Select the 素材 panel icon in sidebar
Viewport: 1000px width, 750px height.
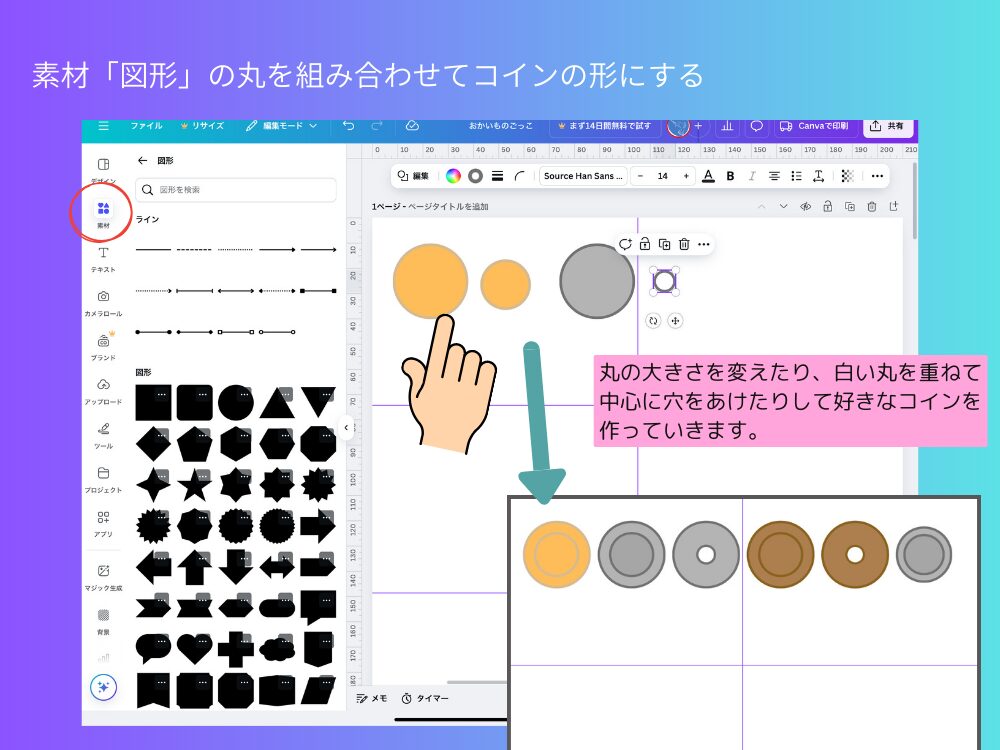102,213
